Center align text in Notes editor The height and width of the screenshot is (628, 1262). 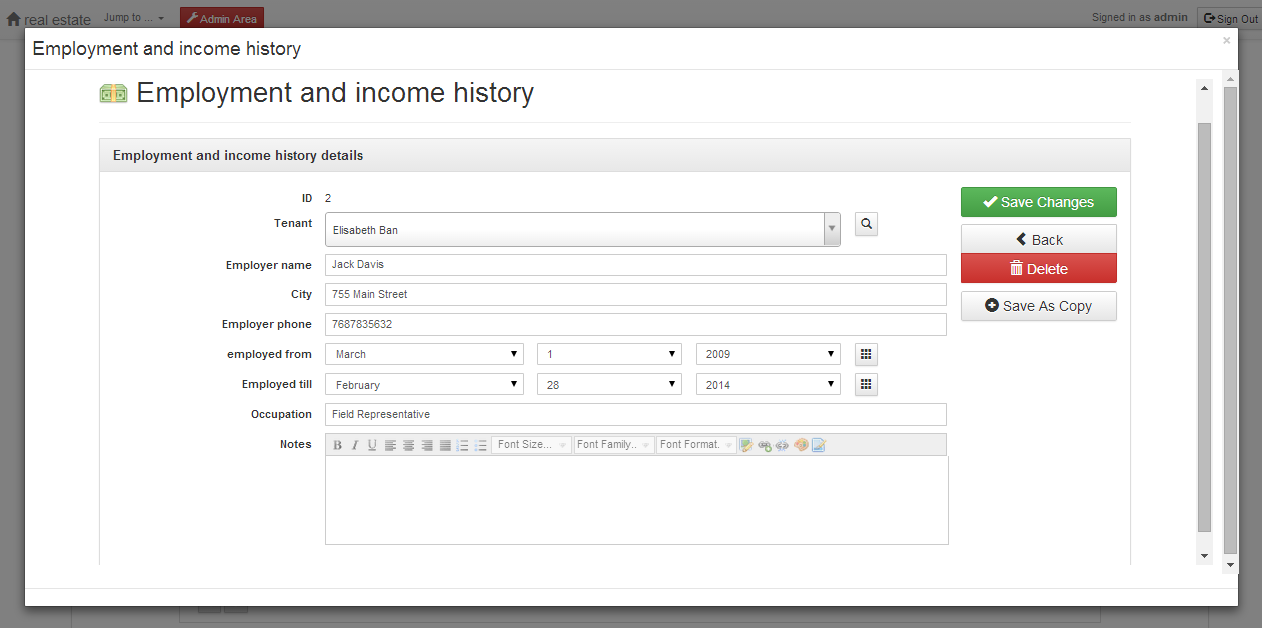408,445
